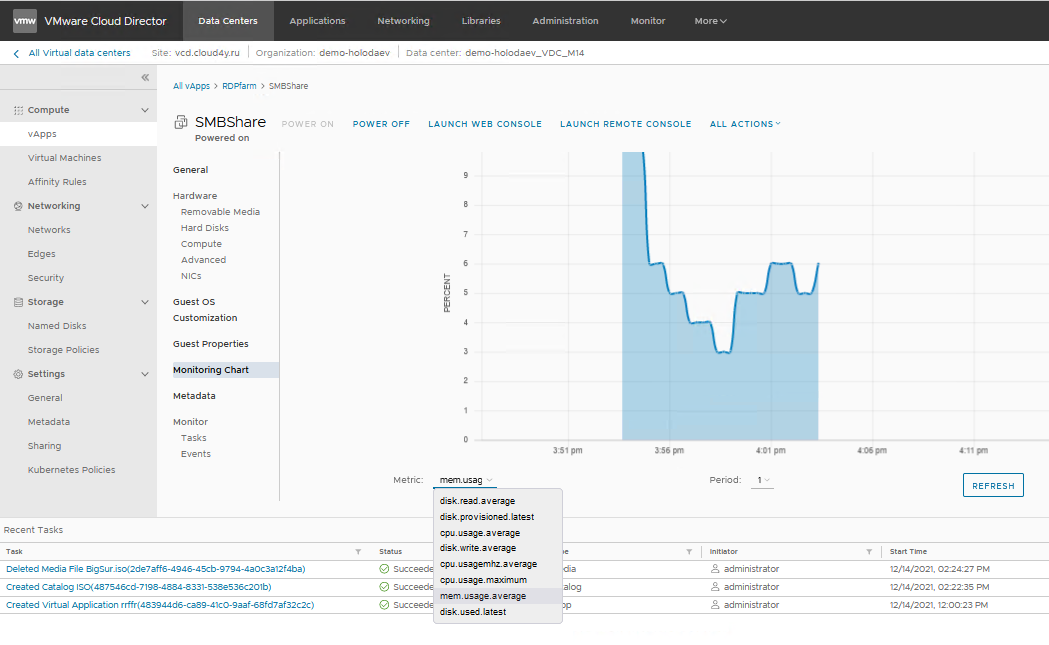This screenshot has width=1049, height=645.
Task: Open the Networking top navigation tab
Action: [x=403, y=21]
